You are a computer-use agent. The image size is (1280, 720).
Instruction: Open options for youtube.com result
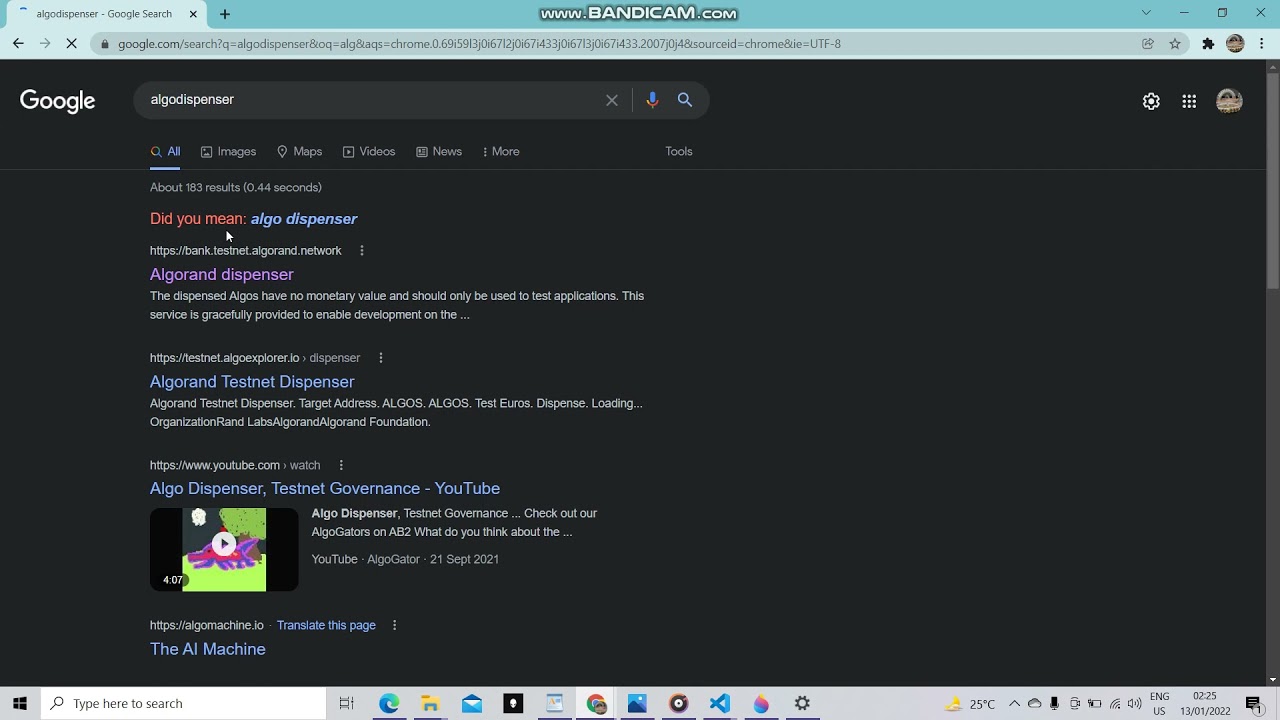point(341,465)
